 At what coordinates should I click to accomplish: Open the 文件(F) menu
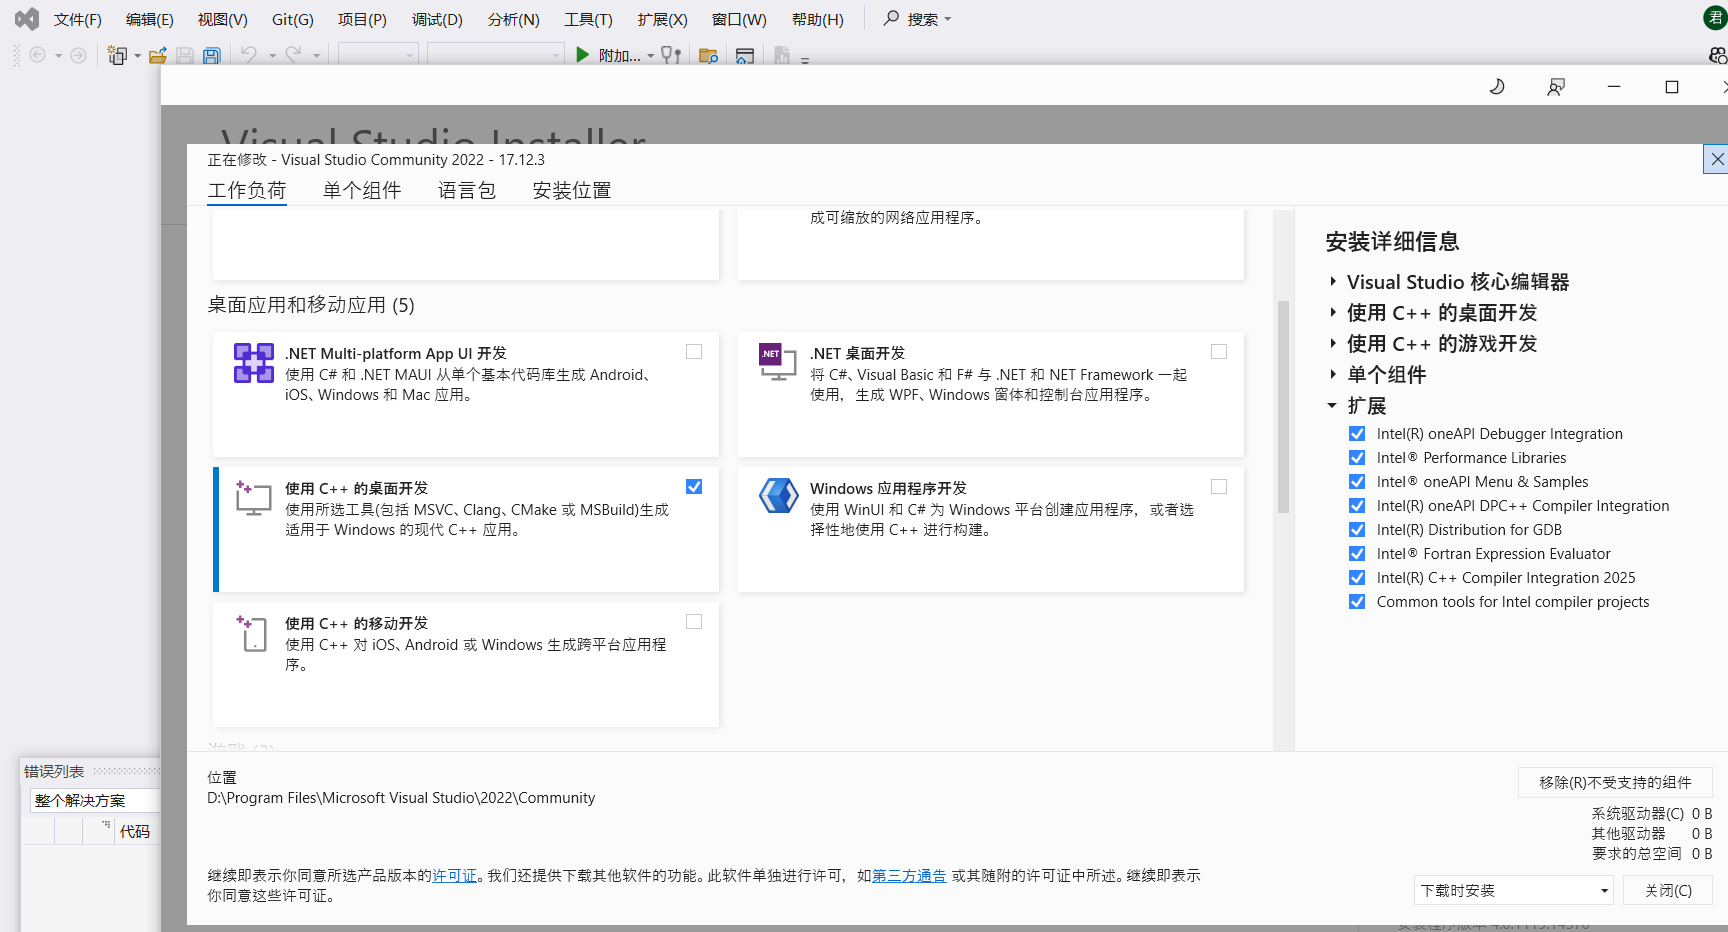tap(78, 19)
